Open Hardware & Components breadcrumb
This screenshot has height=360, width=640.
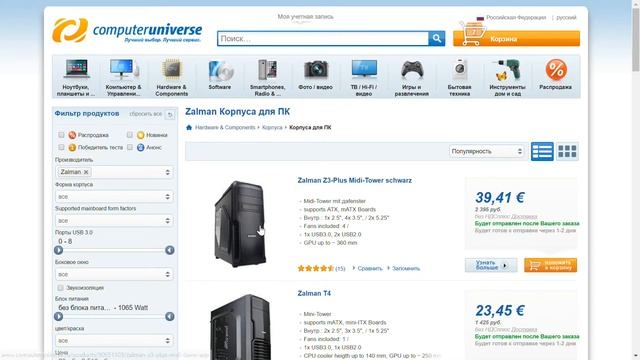225,127
